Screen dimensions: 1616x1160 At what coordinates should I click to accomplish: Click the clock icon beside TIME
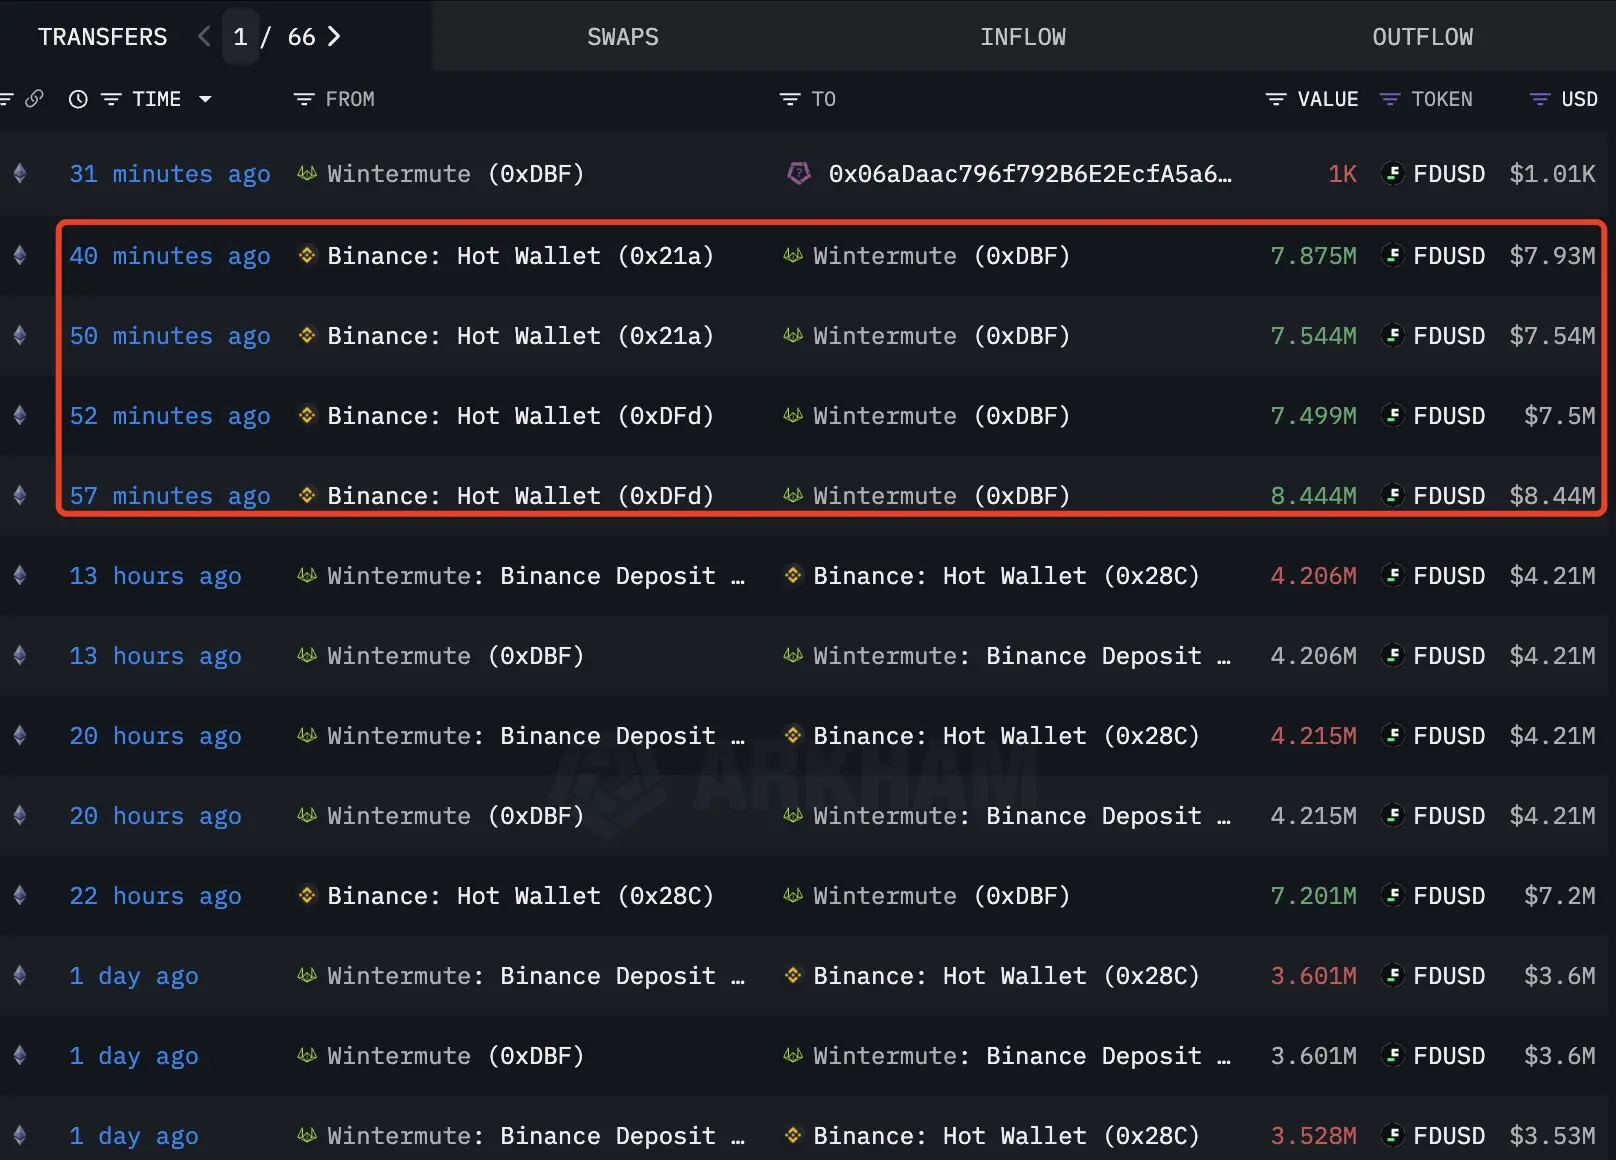78,99
